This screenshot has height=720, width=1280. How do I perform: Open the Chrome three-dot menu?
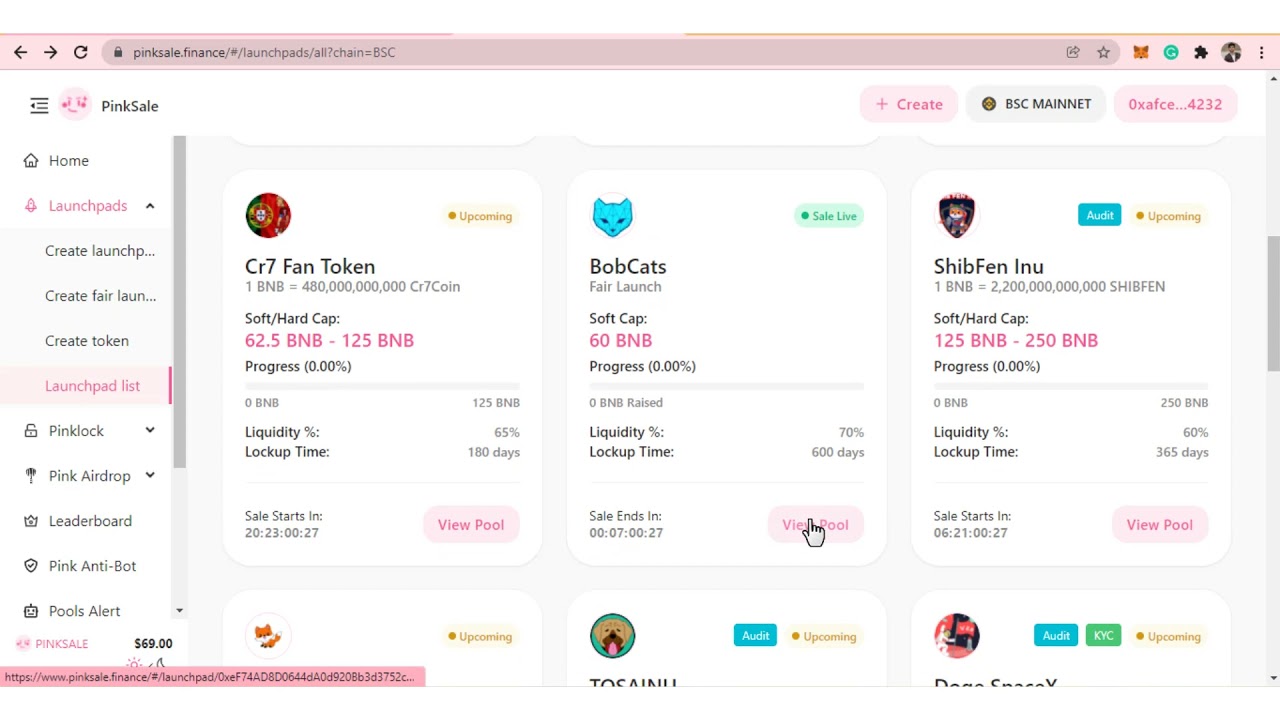pyautogui.click(x=1262, y=52)
